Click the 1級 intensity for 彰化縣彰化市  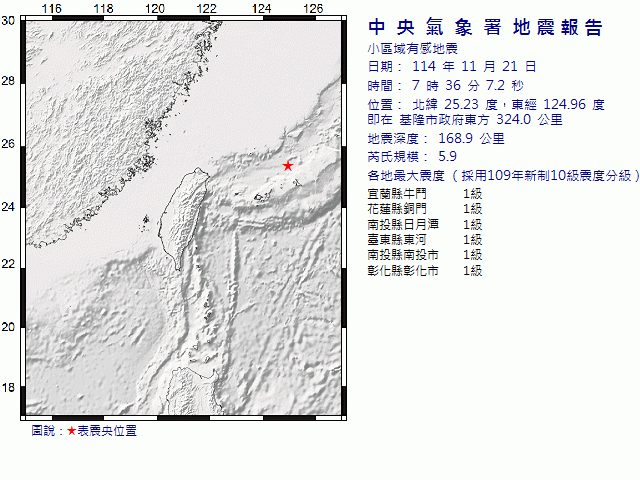point(472,271)
